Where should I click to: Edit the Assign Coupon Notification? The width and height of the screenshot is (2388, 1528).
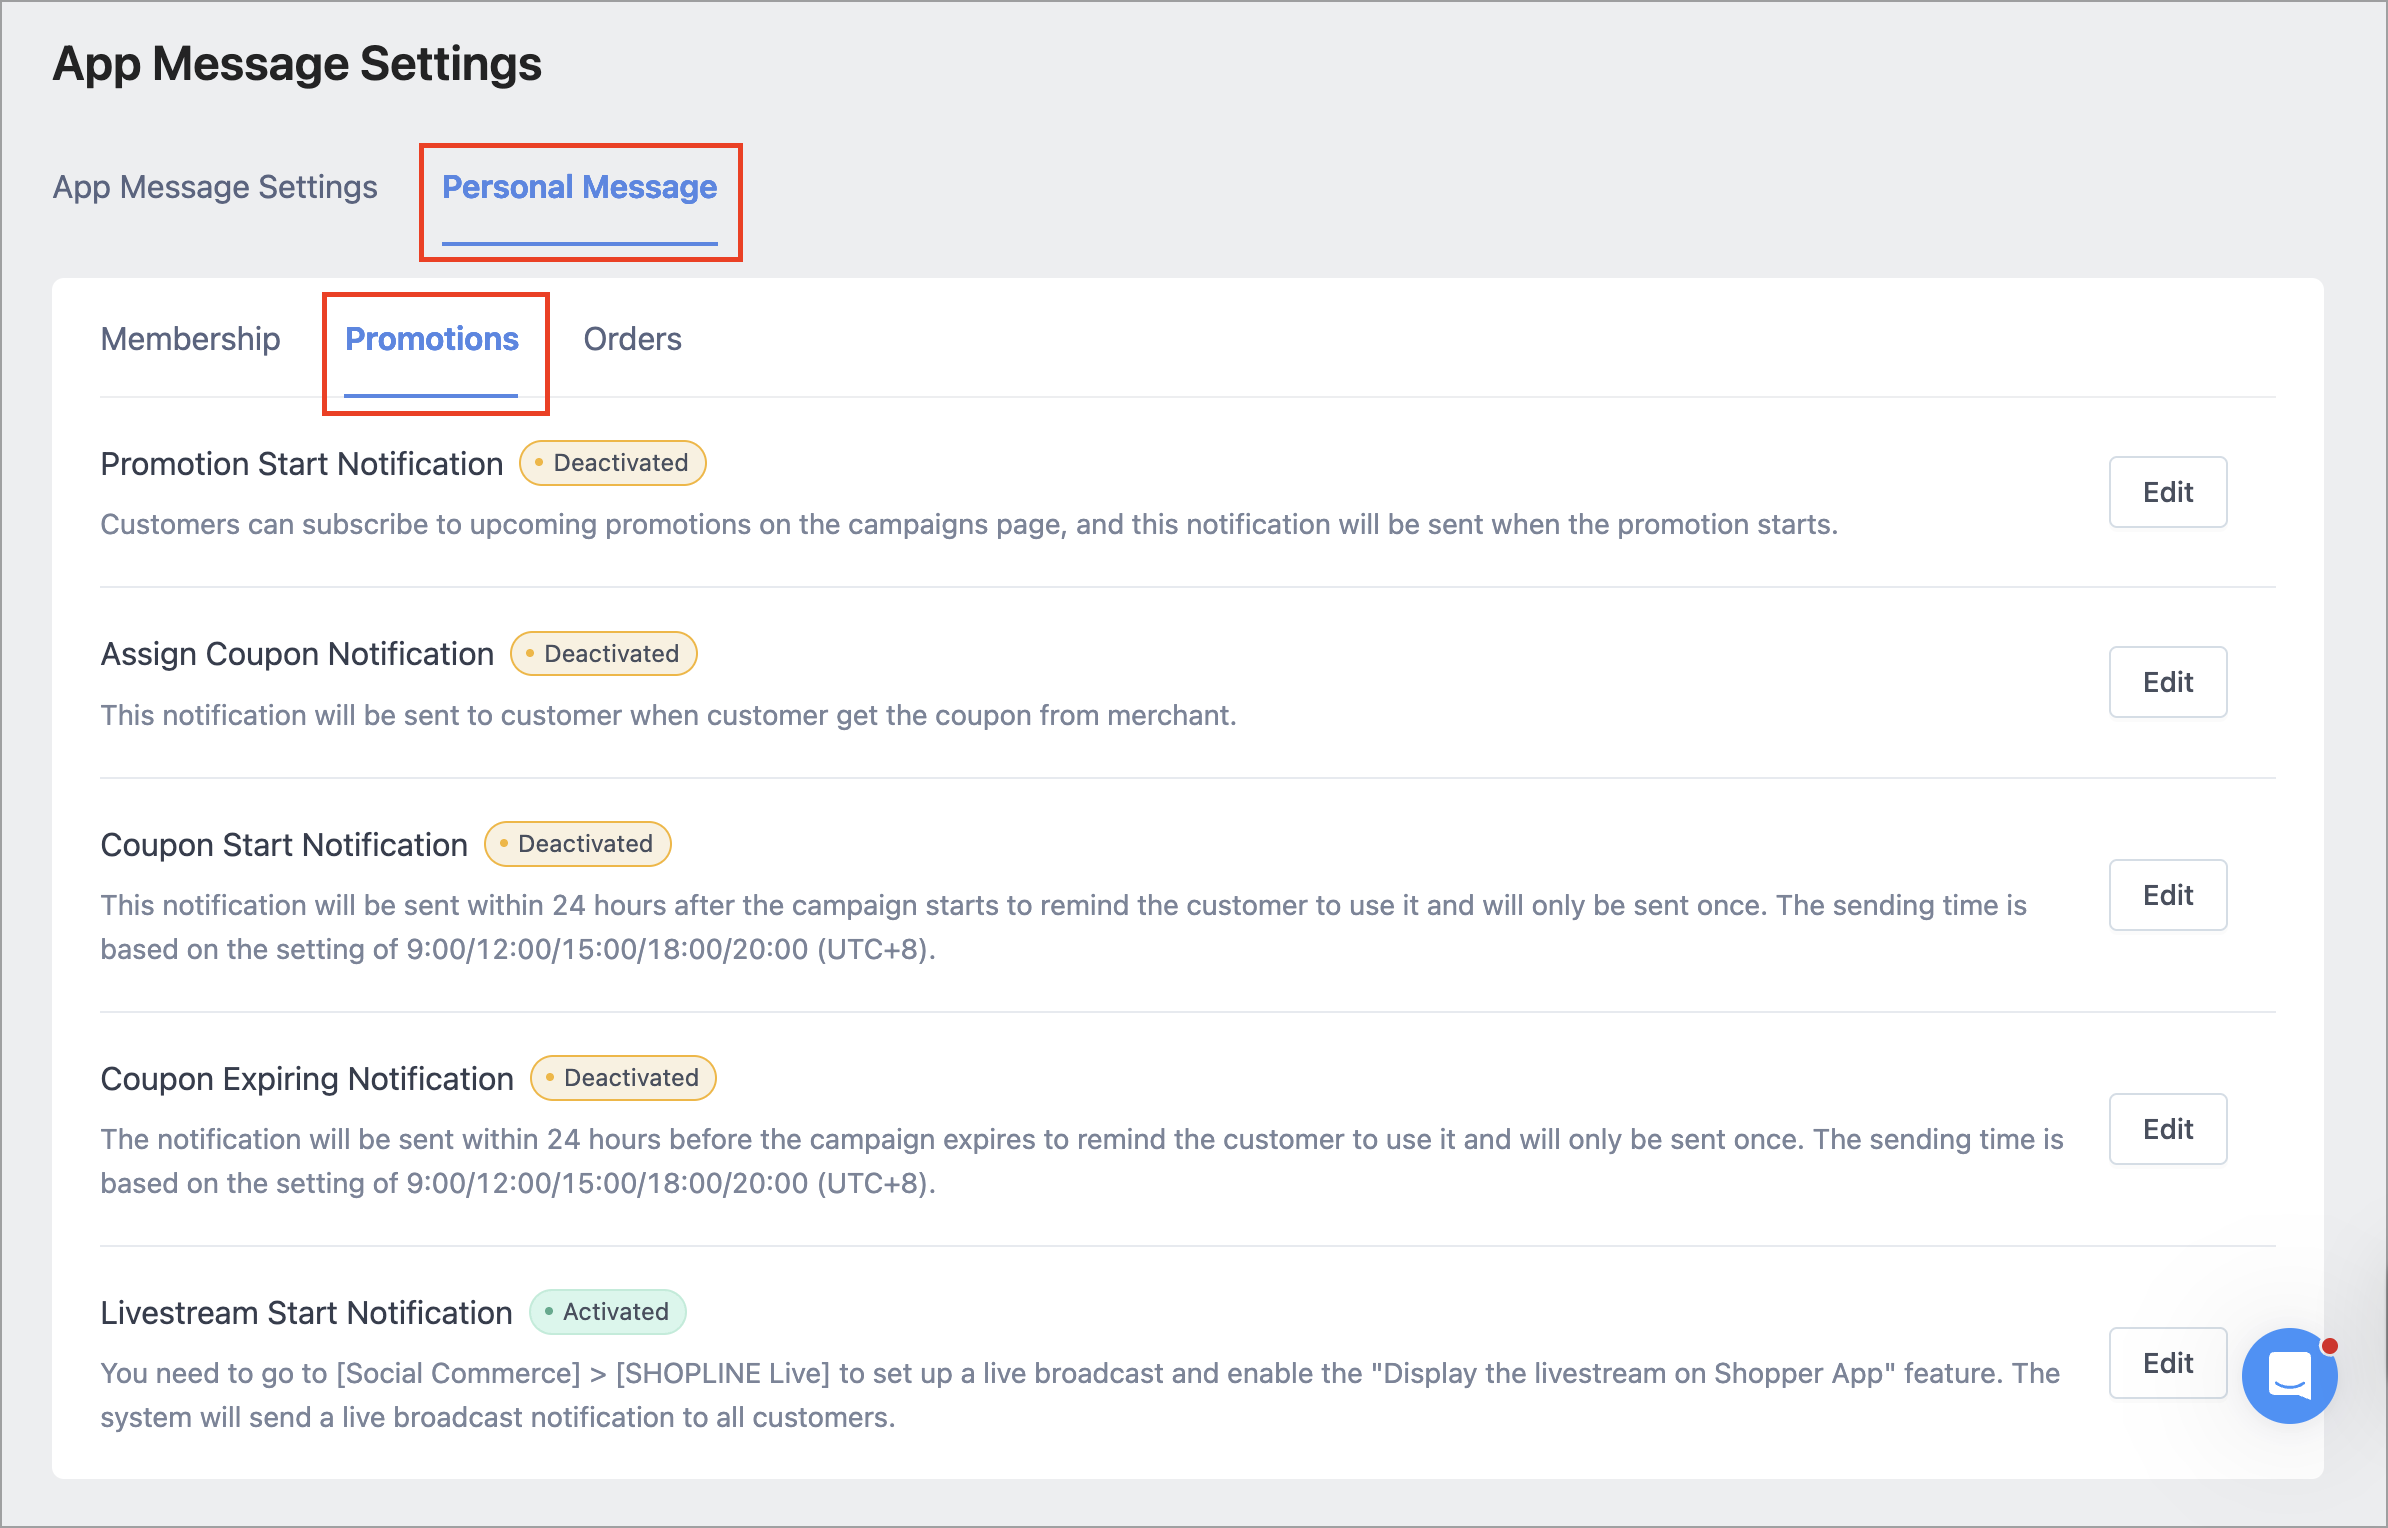(2168, 682)
